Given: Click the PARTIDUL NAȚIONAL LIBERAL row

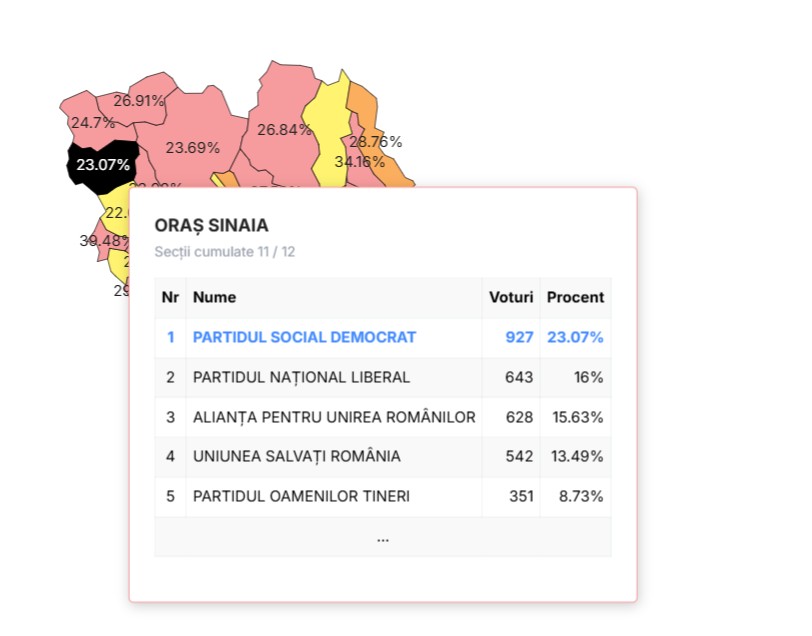Looking at the screenshot, I should [x=301, y=377].
